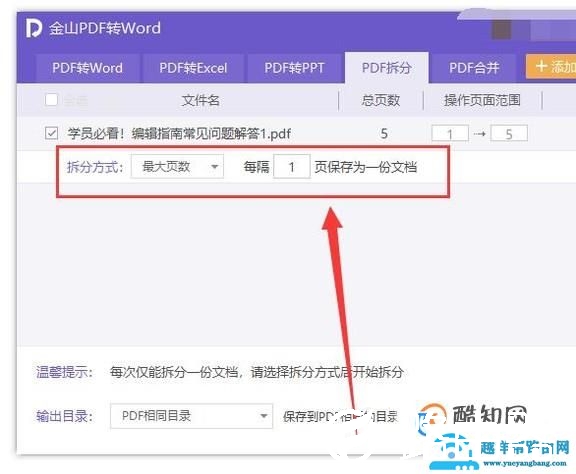
Task: Uncheck the 学员必看 pdf file checkbox
Action: (x=51, y=133)
